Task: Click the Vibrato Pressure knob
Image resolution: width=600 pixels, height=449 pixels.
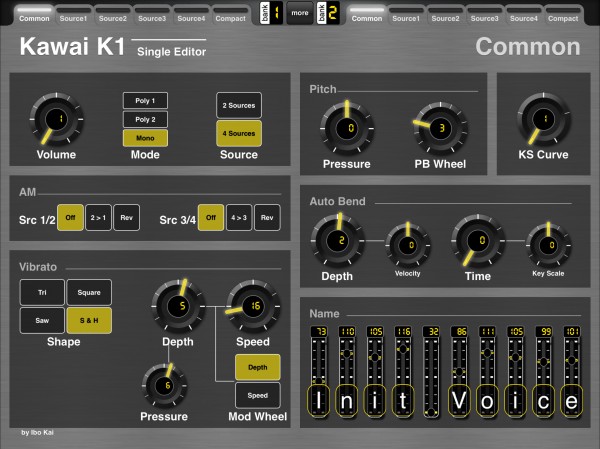Action: 165,386
